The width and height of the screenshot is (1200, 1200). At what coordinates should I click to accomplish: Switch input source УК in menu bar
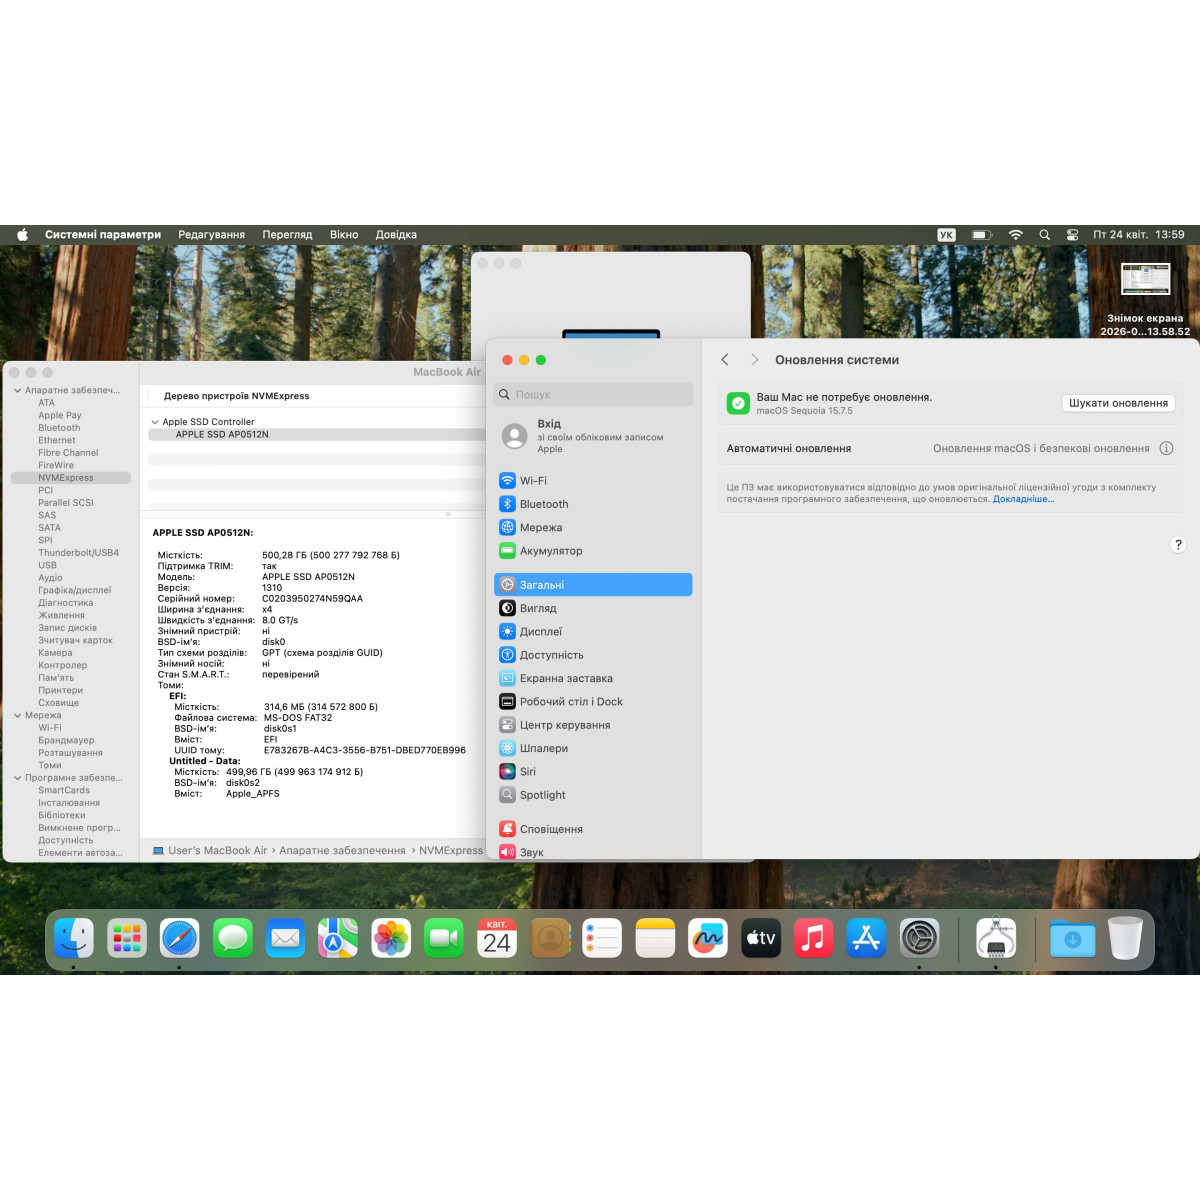click(946, 235)
